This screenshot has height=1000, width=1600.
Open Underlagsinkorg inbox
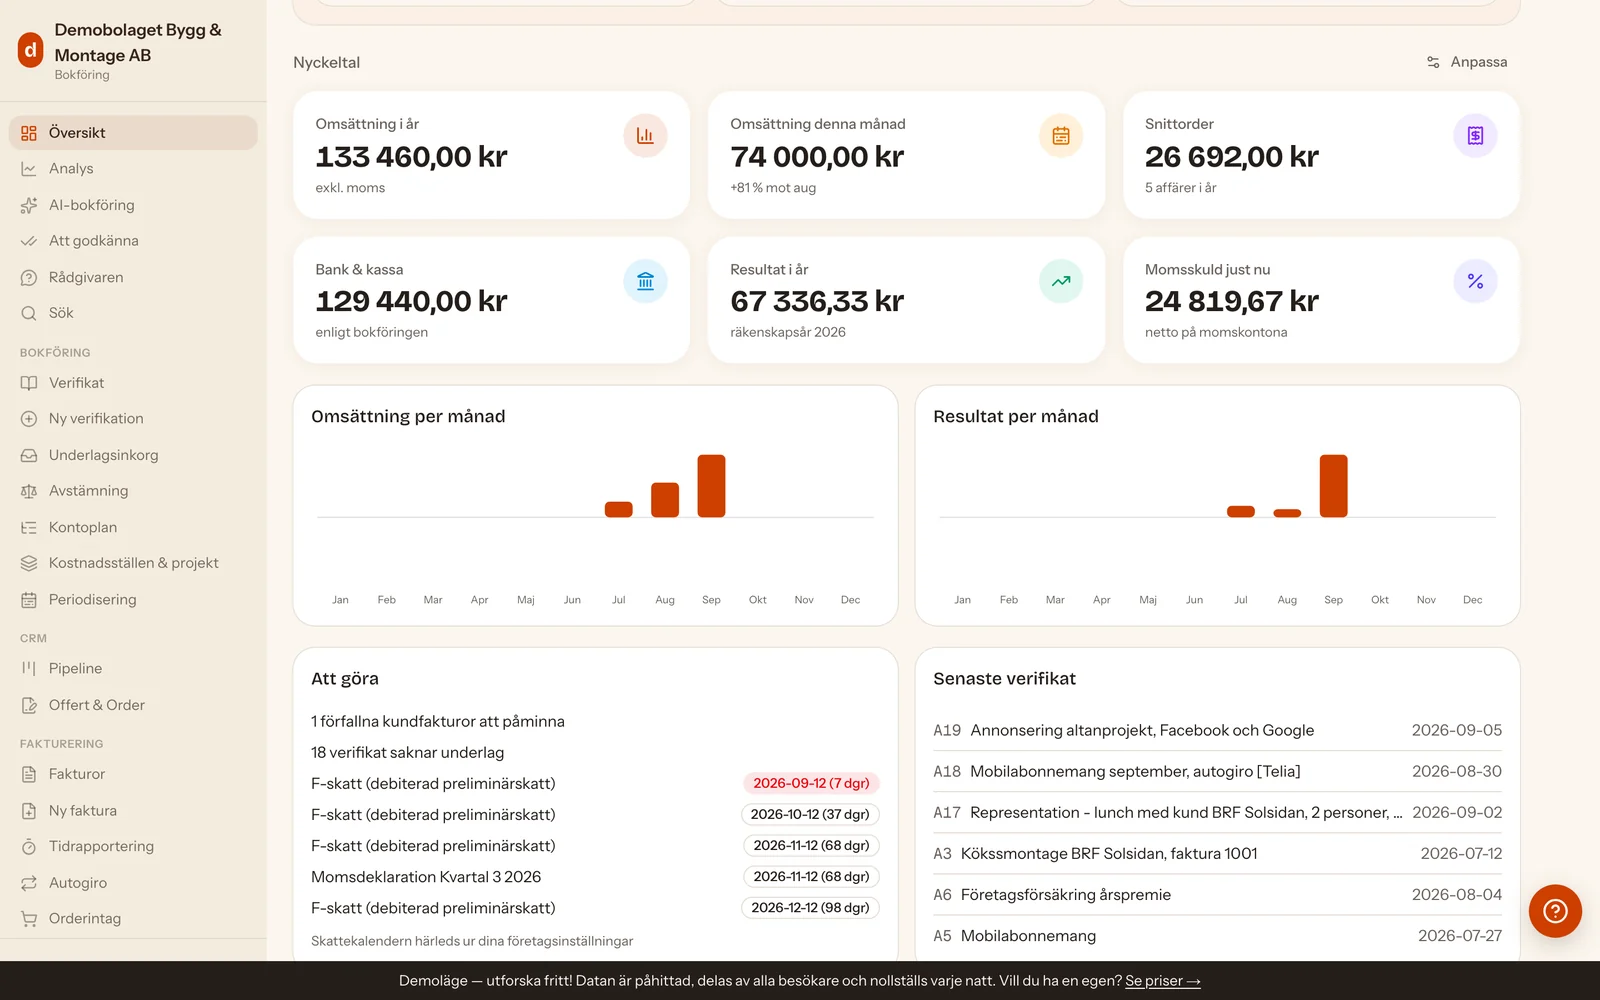pos(133,455)
